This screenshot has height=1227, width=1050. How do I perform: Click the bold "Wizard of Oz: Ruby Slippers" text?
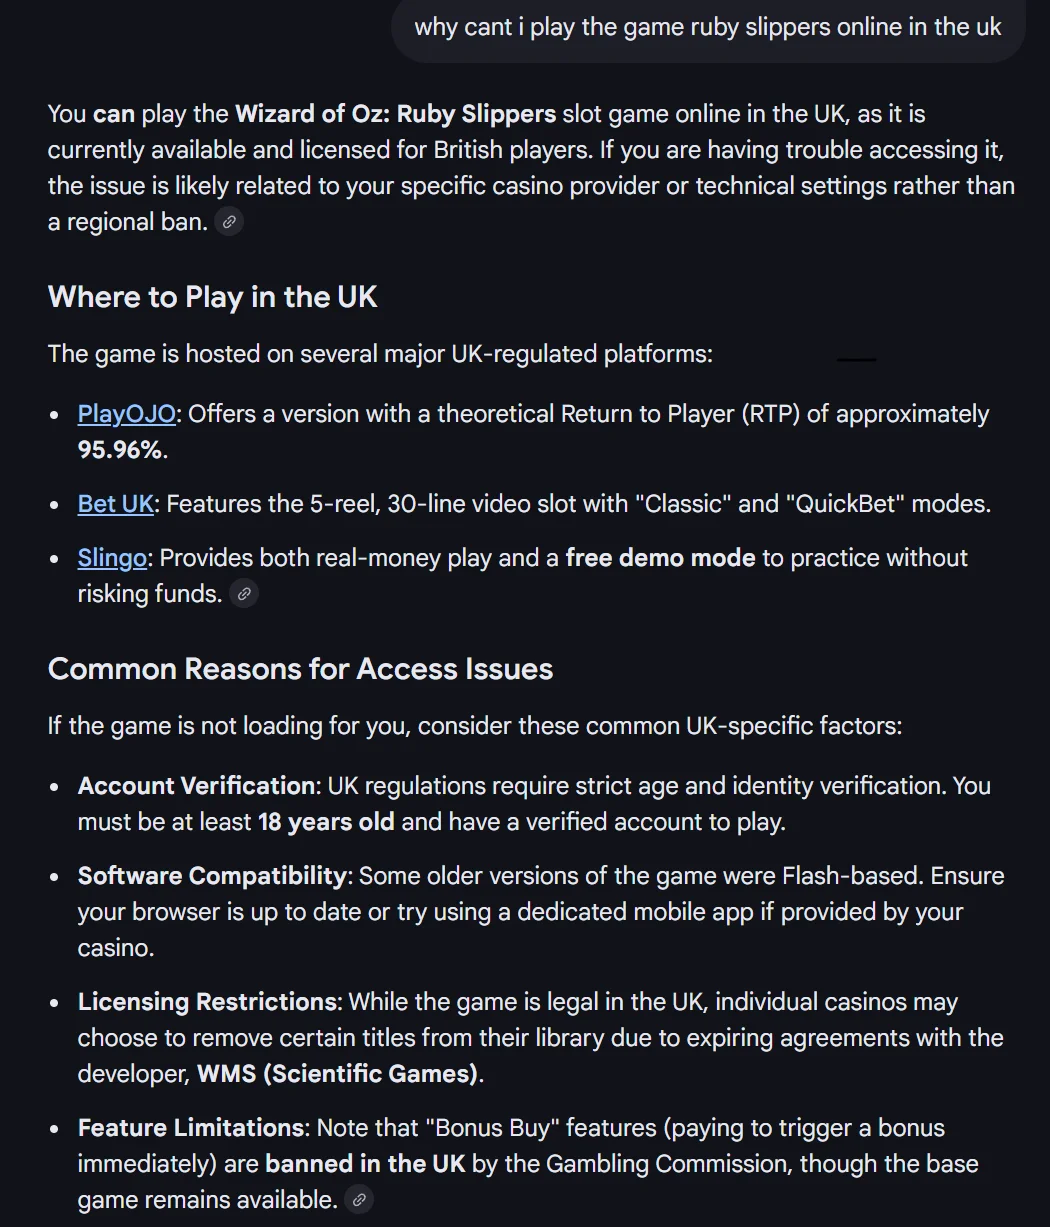(x=395, y=114)
